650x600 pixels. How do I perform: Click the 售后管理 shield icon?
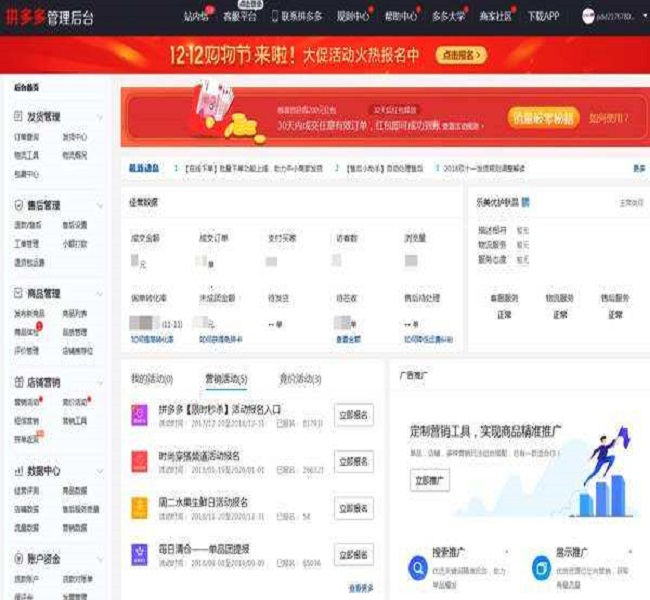click(x=18, y=205)
